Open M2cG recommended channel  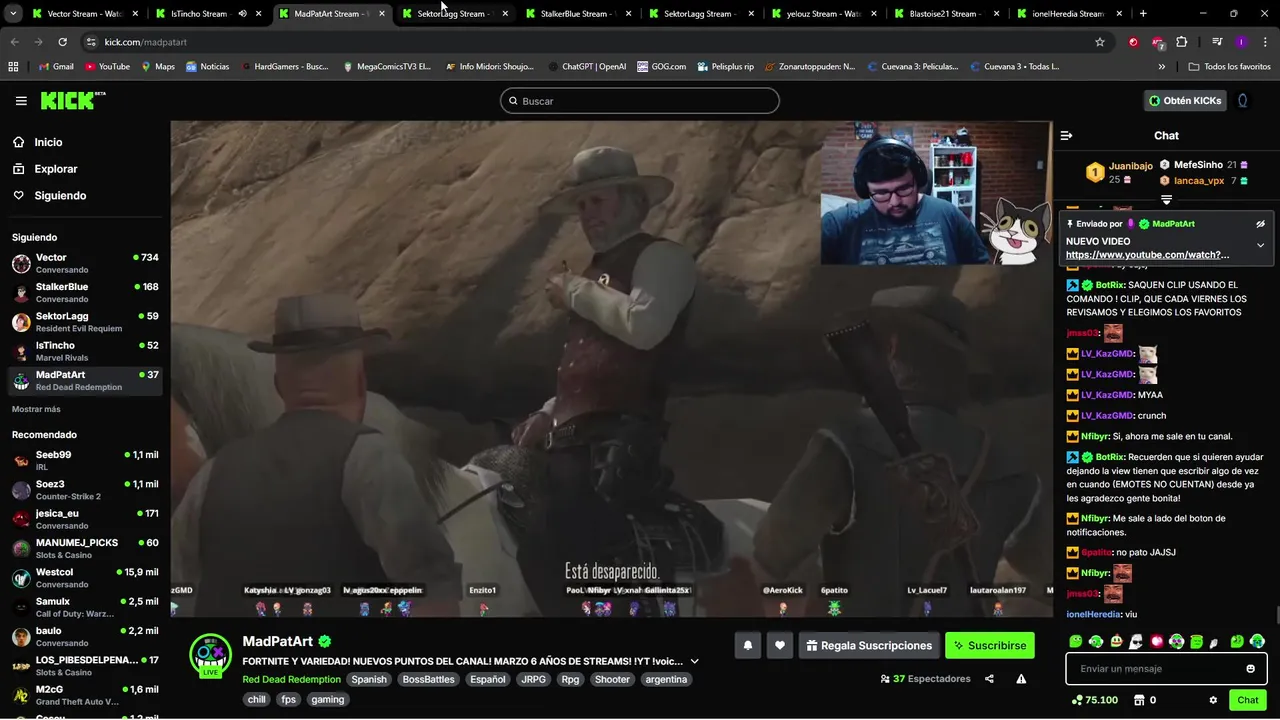pos(85,695)
